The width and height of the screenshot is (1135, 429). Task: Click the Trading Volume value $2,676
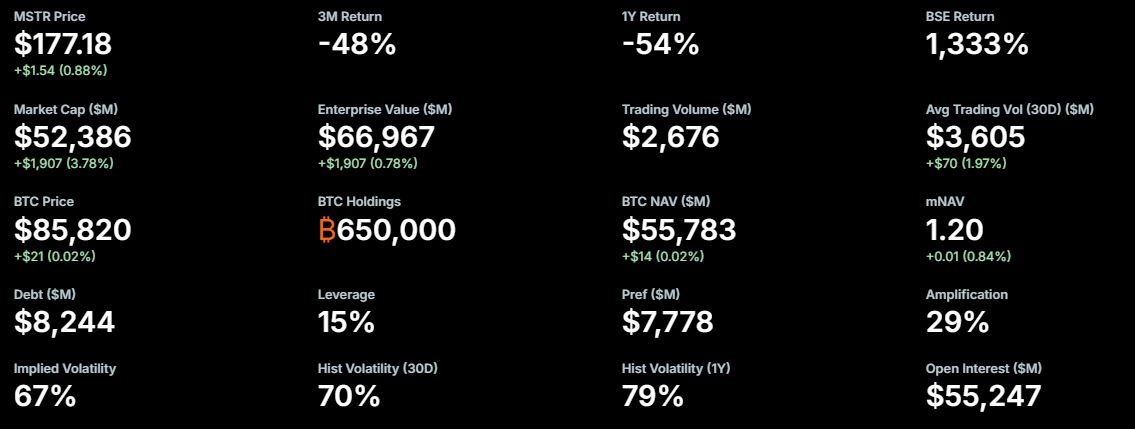point(670,137)
